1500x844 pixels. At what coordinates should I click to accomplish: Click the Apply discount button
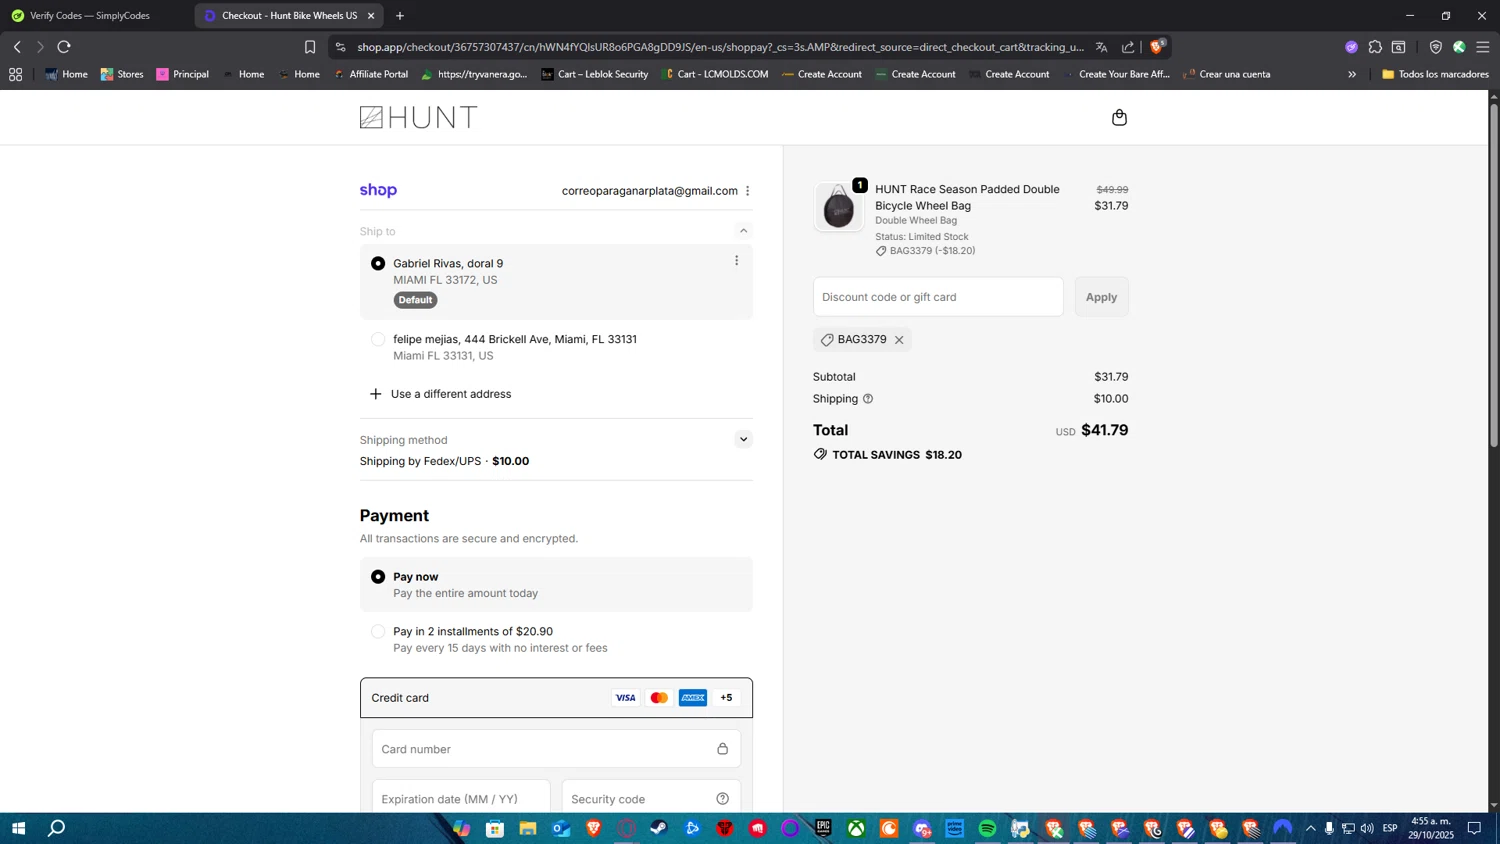coord(1101,297)
